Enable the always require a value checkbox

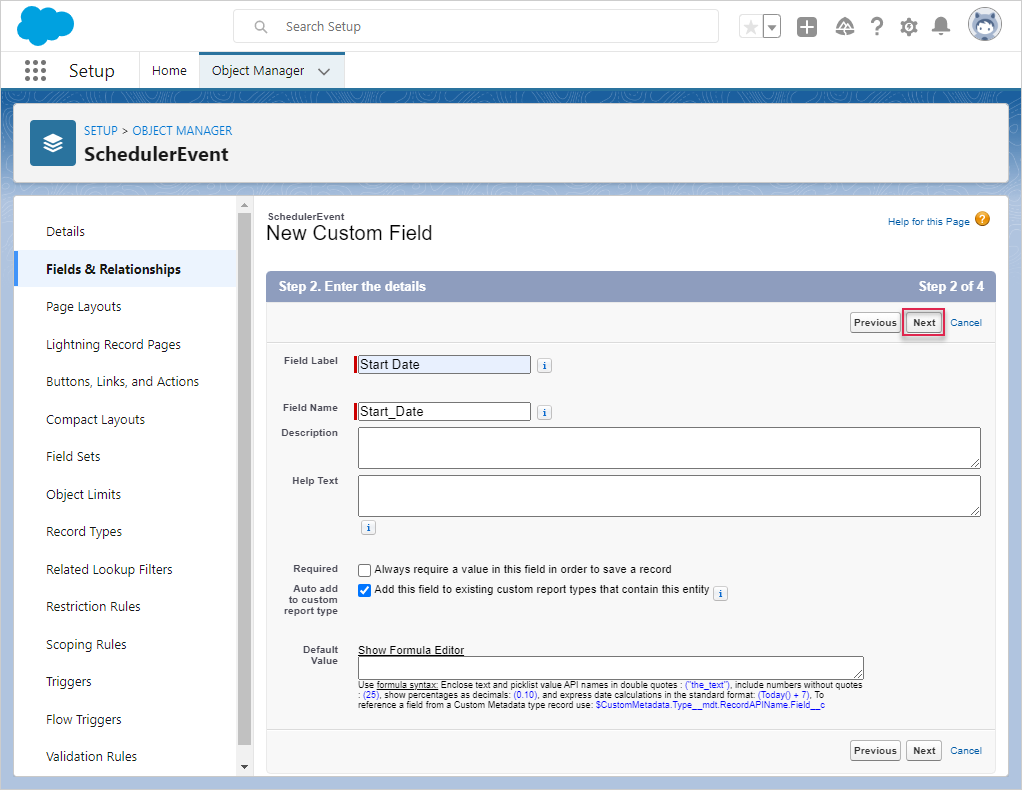tap(365, 570)
